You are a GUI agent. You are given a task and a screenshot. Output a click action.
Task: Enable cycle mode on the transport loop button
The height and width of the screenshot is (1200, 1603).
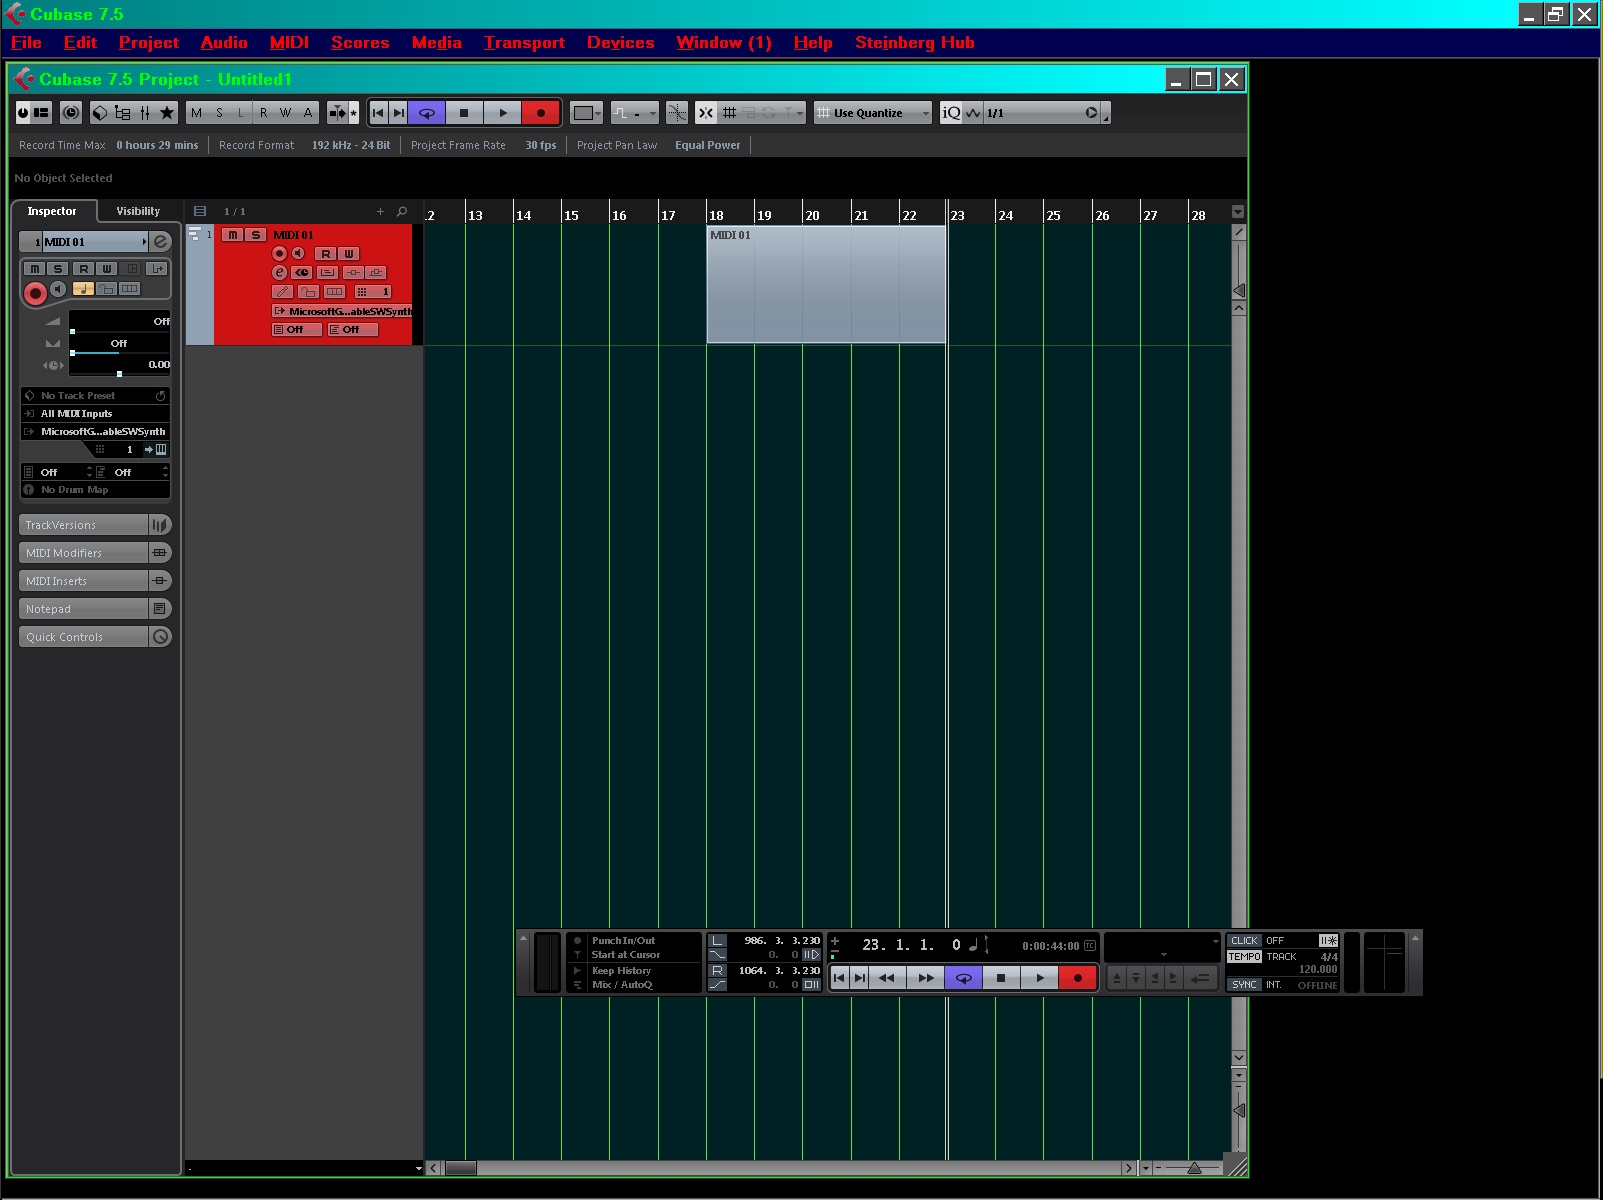[x=963, y=978]
